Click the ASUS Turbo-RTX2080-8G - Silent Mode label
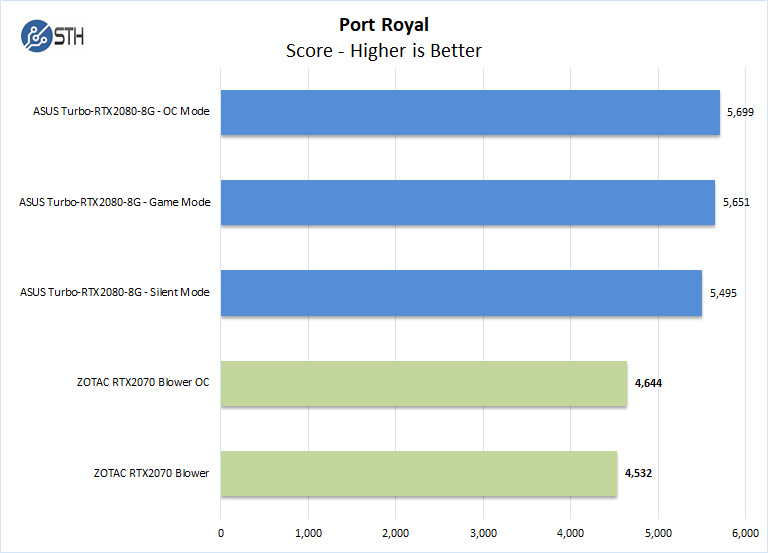The width and height of the screenshot is (768, 553). pos(115,292)
